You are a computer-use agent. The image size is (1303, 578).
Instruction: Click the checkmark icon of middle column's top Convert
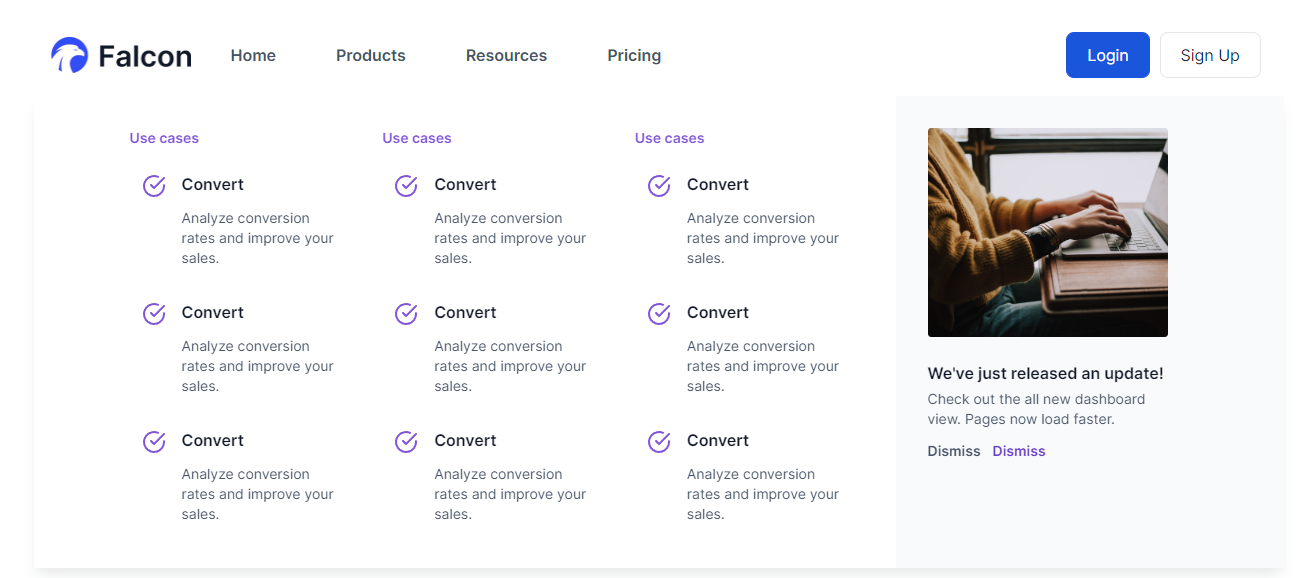(406, 186)
